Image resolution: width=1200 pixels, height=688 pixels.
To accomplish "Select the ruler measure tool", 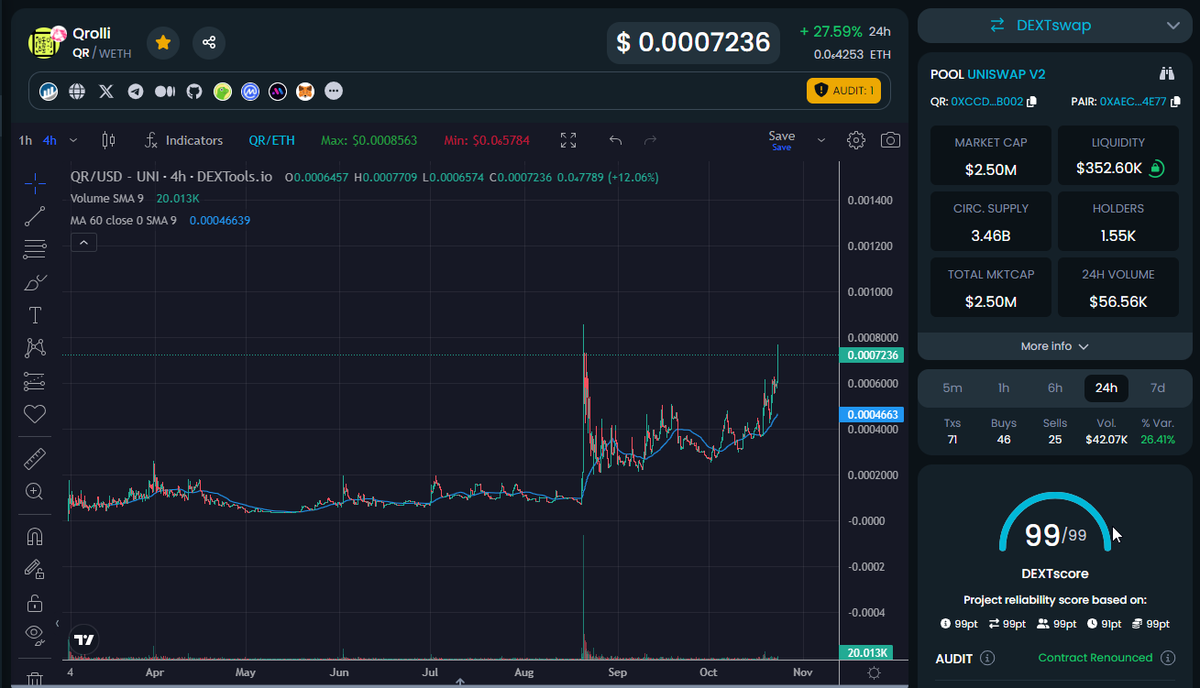I will click(35, 459).
